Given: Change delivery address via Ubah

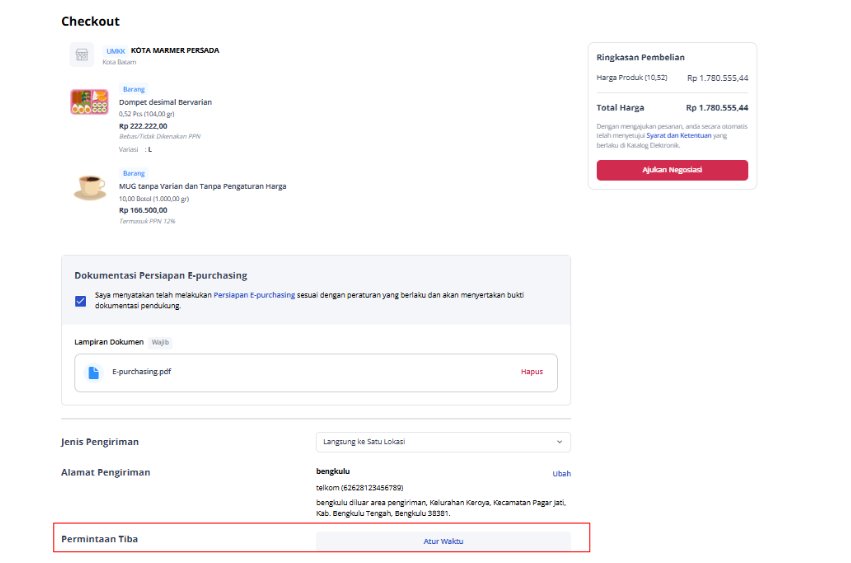Looking at the screenshot, I should click(x=561, y=473).
